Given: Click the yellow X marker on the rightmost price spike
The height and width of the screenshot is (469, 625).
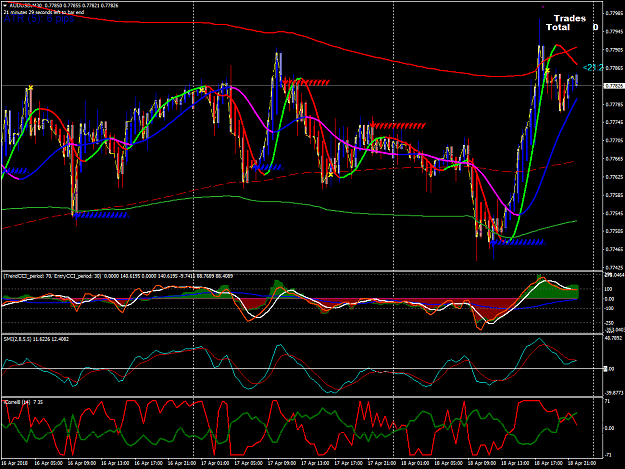Looking at the screenshot, I should [x=548, y=71].
